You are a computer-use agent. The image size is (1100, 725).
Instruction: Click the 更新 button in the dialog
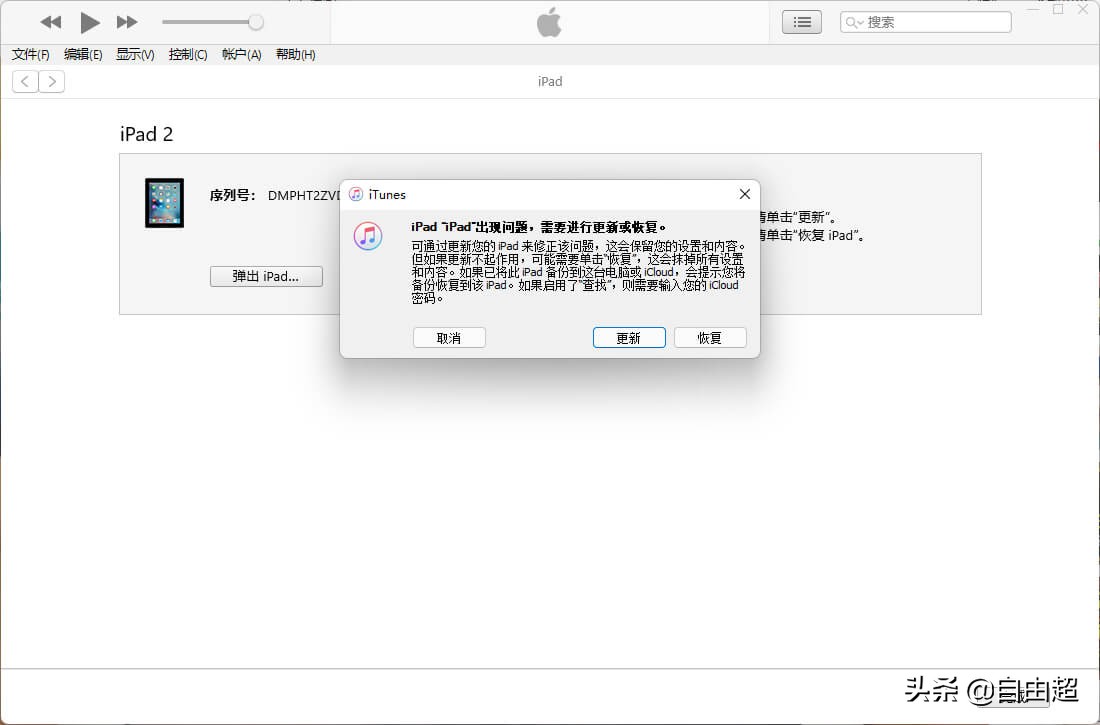coord(628,337)
